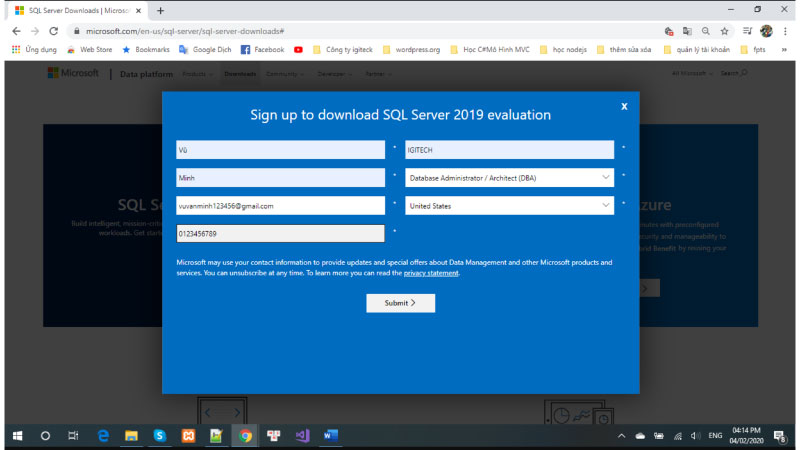Expand the Developer menu in Microsoft header
The width and height of the screenshot is (800, 450).
point(334,74)
